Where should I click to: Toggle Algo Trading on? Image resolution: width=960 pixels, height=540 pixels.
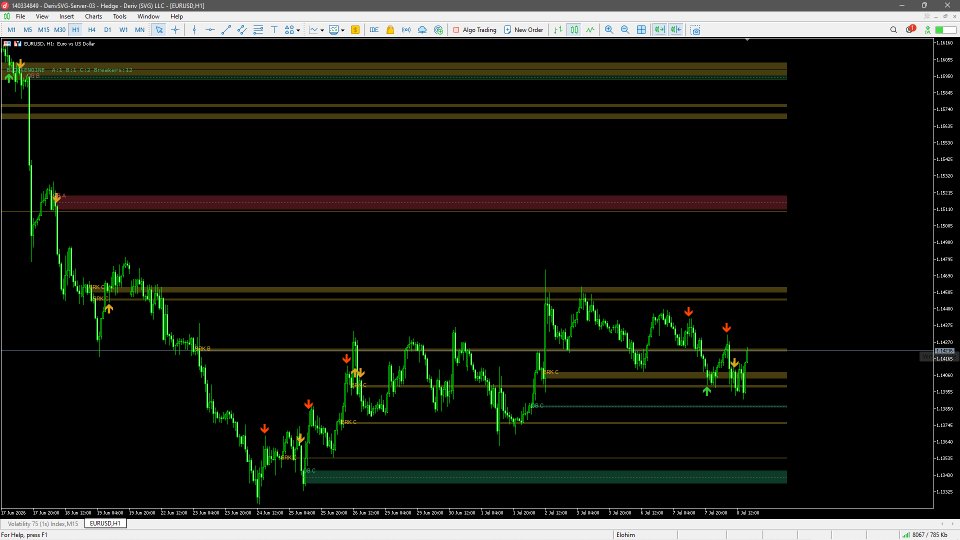pyautogui.click(x=474, y=29)
